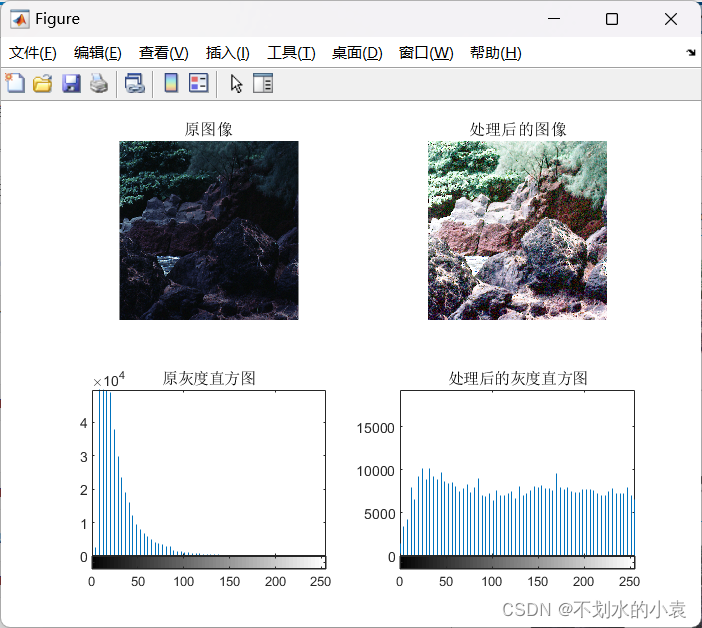The height and width of the screenshot is (628, 702).
Task: Close the Figure window
Action: point(671,19)
